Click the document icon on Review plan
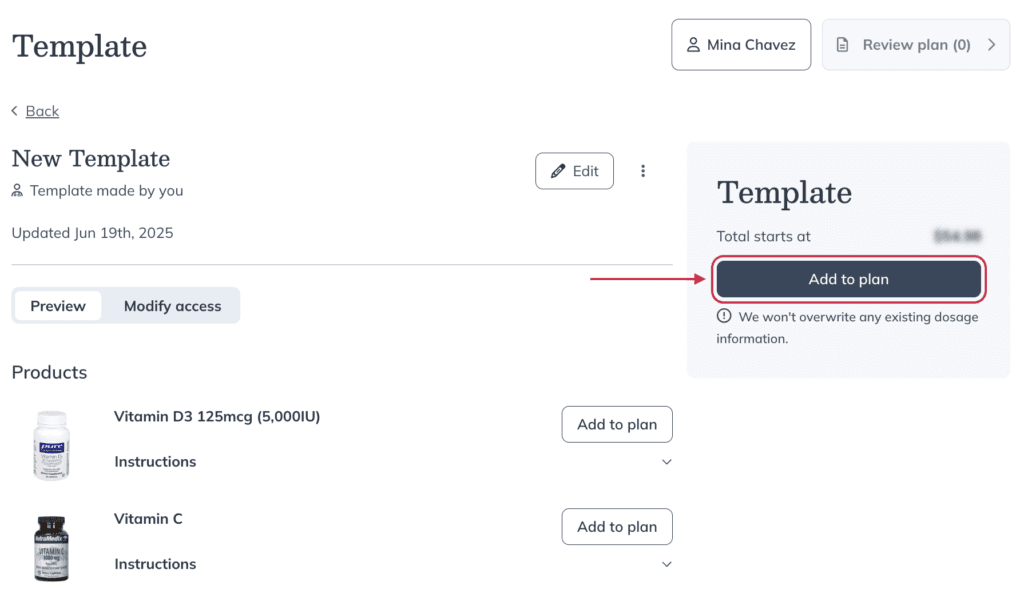This screenshot has width=1024, height=613. pos(842,44)
